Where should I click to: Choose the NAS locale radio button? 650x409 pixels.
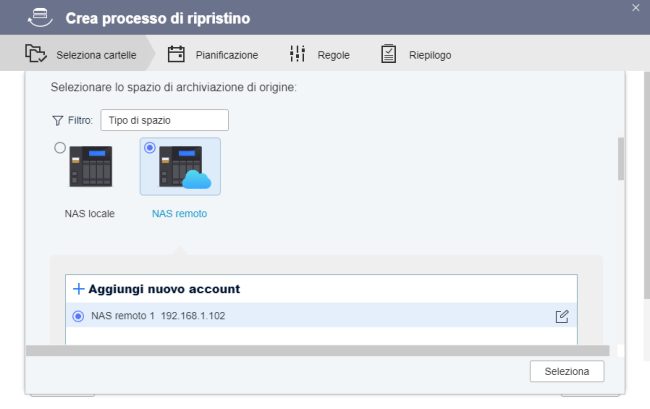click(x=60, y=148)
